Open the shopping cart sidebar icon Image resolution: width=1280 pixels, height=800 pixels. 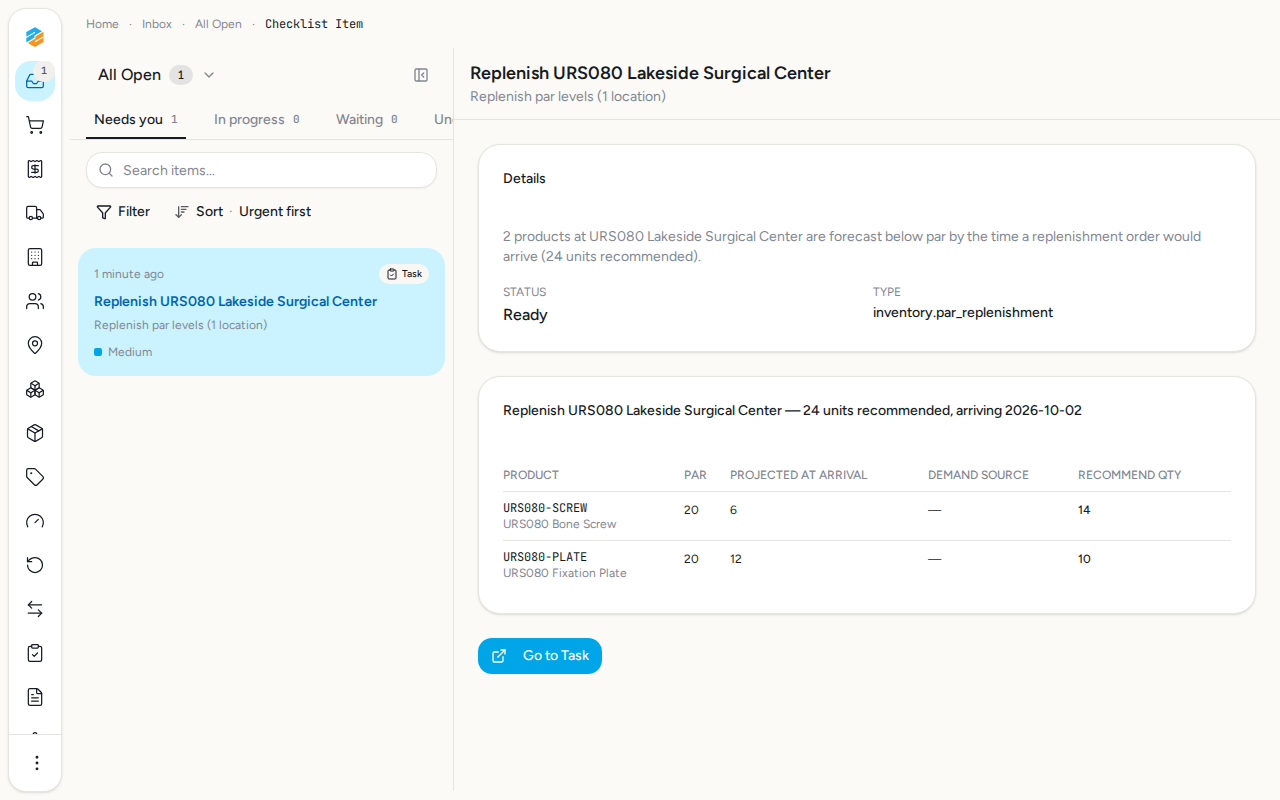[35, 125]
